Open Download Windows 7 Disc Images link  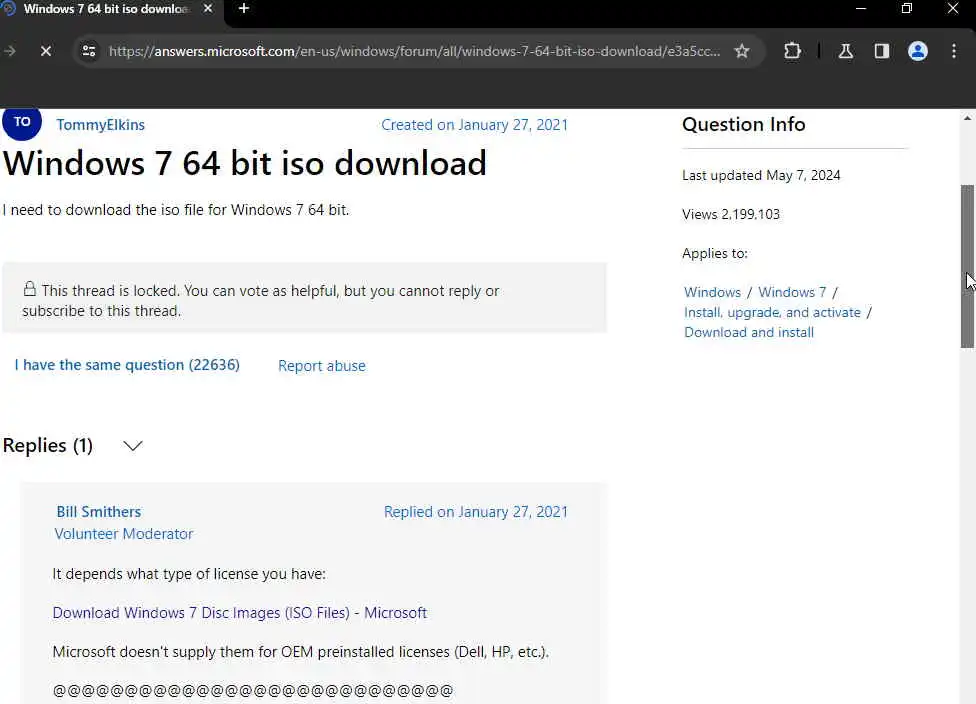[x=240, y=612]
